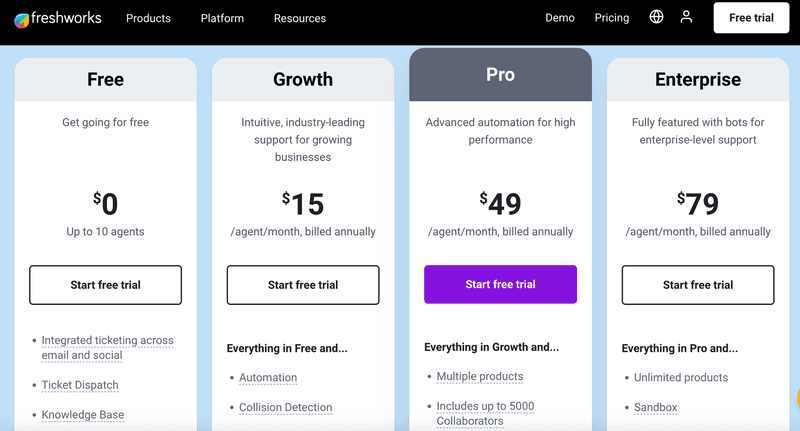Expand the Platform menu
The width and height of the screenshot is (800, 431).
pos(222,18)
